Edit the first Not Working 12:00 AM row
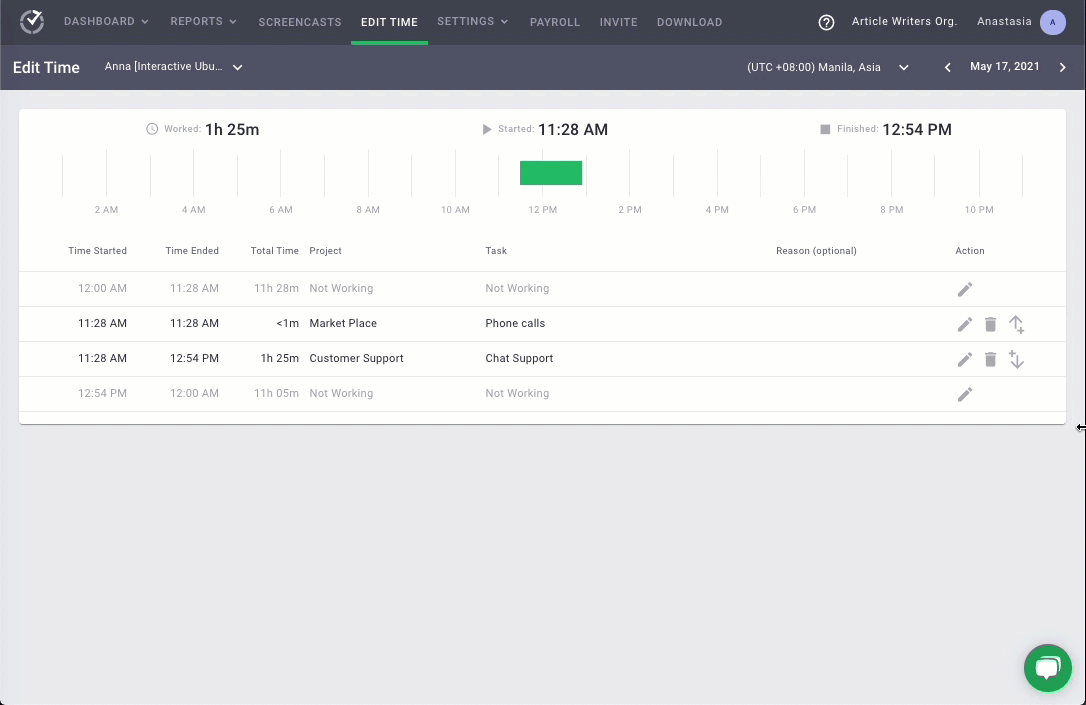1086x705 pixels. point(965,289)
